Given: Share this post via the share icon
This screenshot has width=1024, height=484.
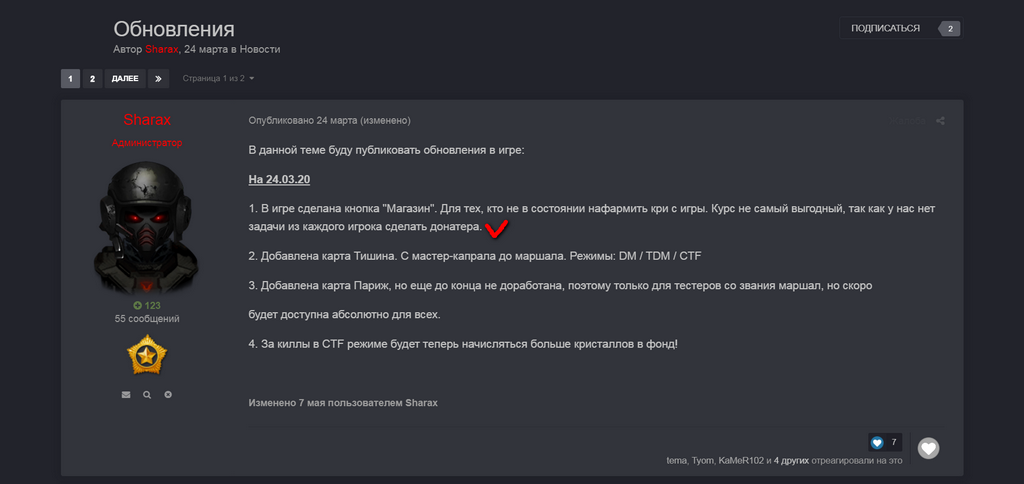Looking at the screenshot, I should [940, 121].
